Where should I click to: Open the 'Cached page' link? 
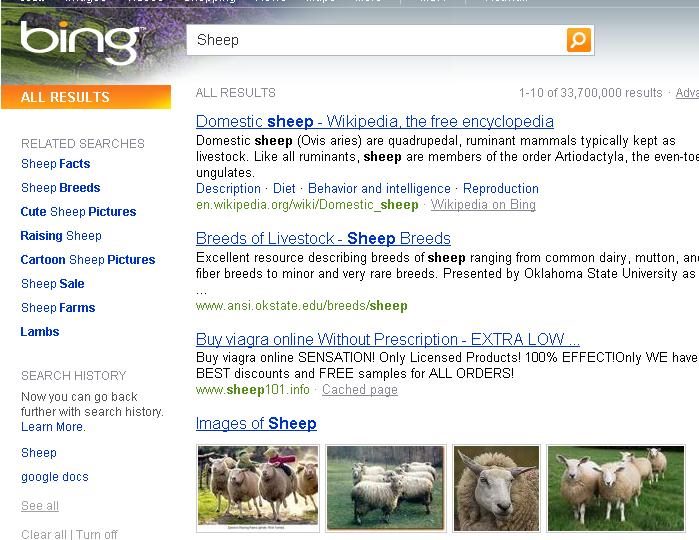pos(360,390)
